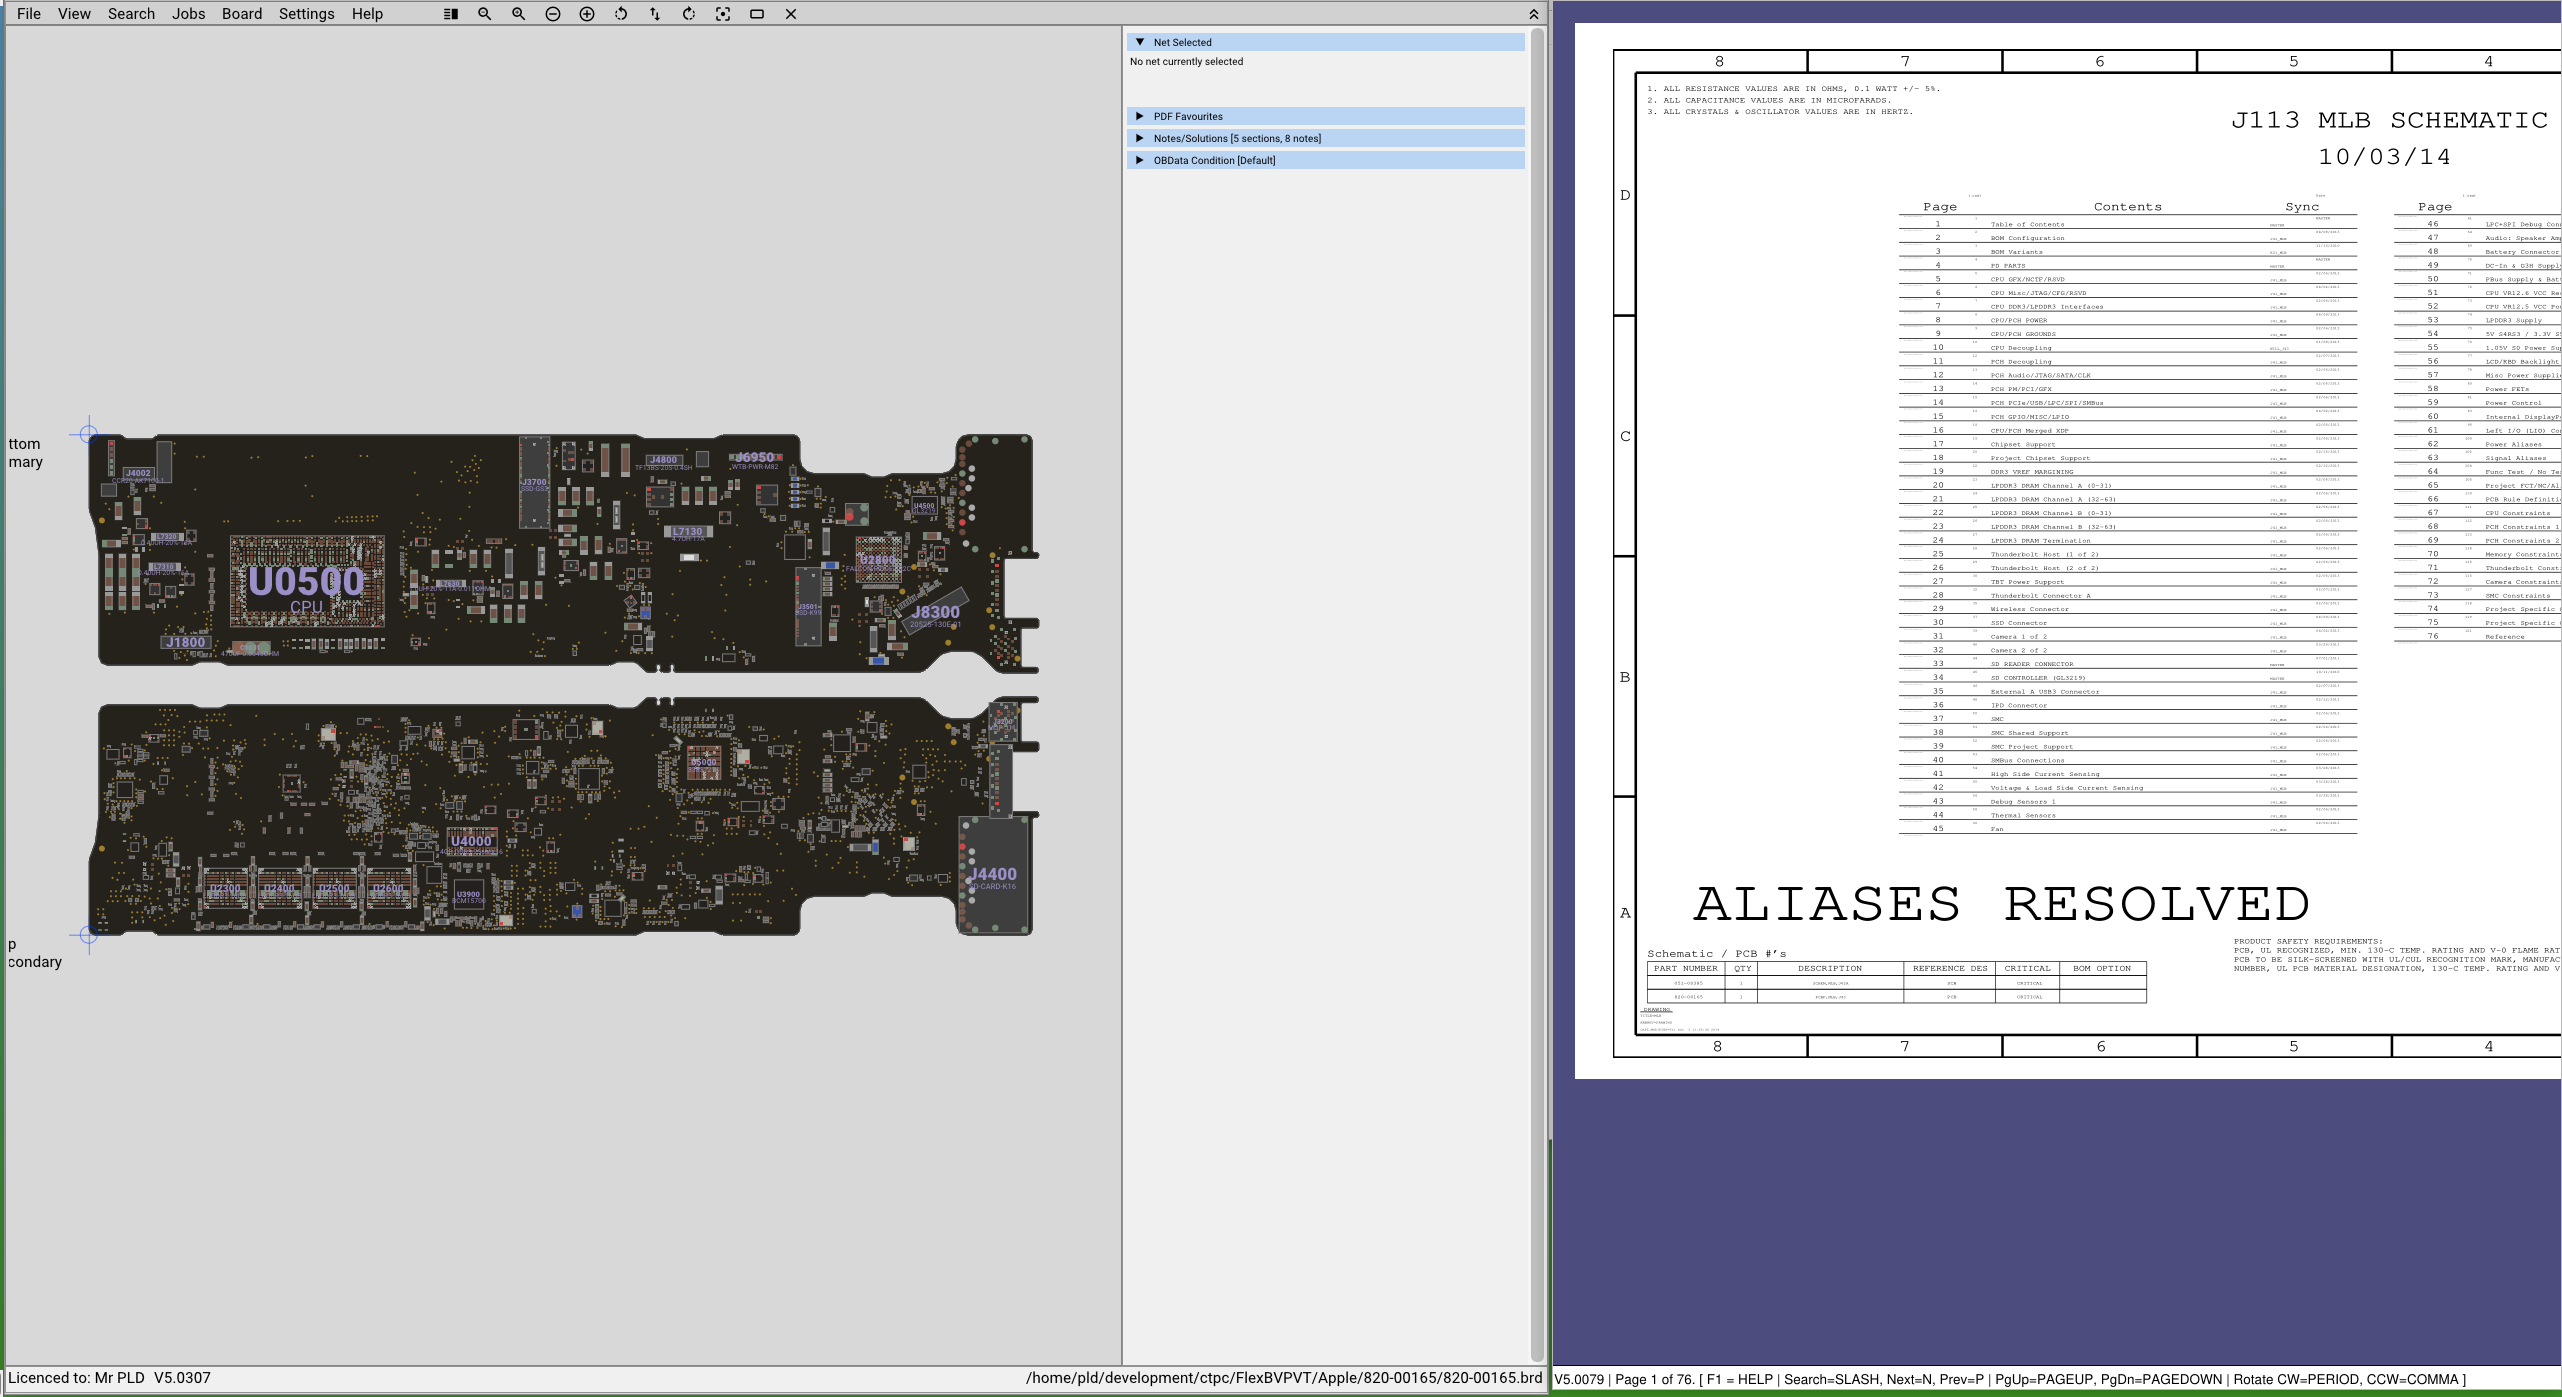The height and width of the screenshot is (1397, 2562).
Task: Click the circled minus icon
Action: pos(553,14)
